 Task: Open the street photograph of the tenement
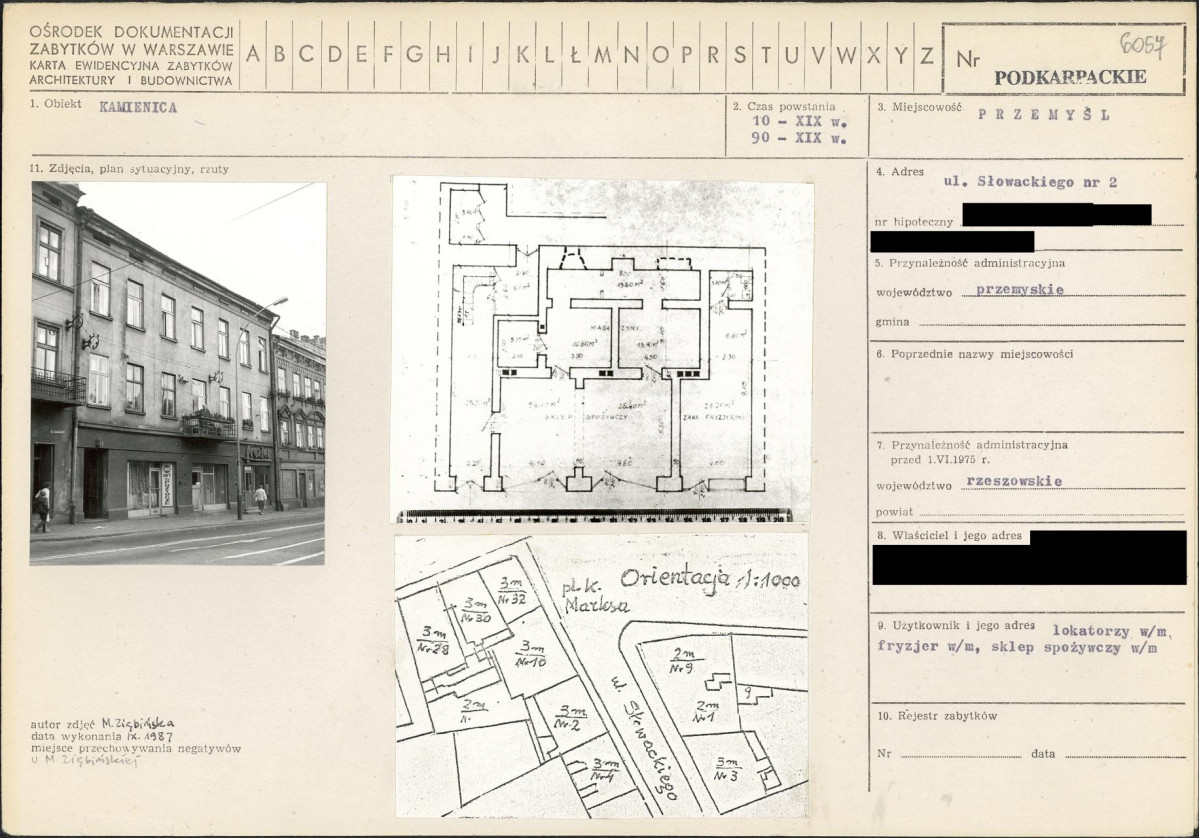coord(178,373)
